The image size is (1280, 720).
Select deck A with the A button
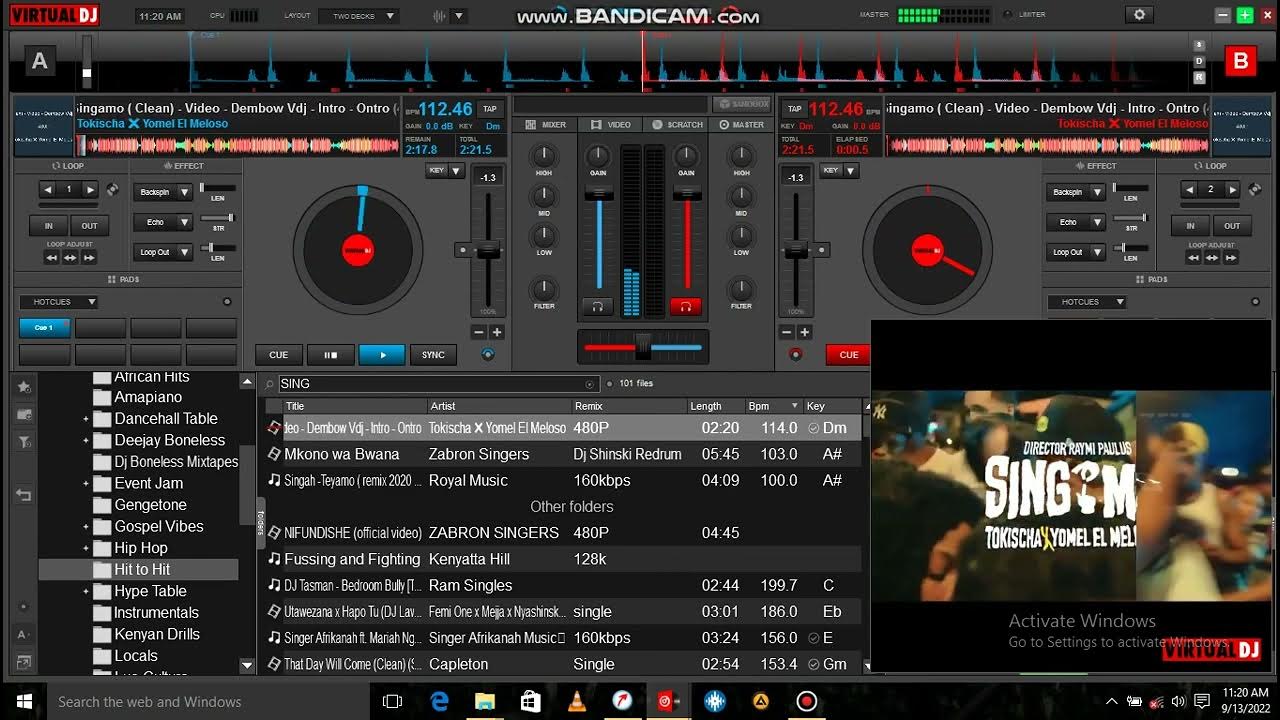pos(39,61)
